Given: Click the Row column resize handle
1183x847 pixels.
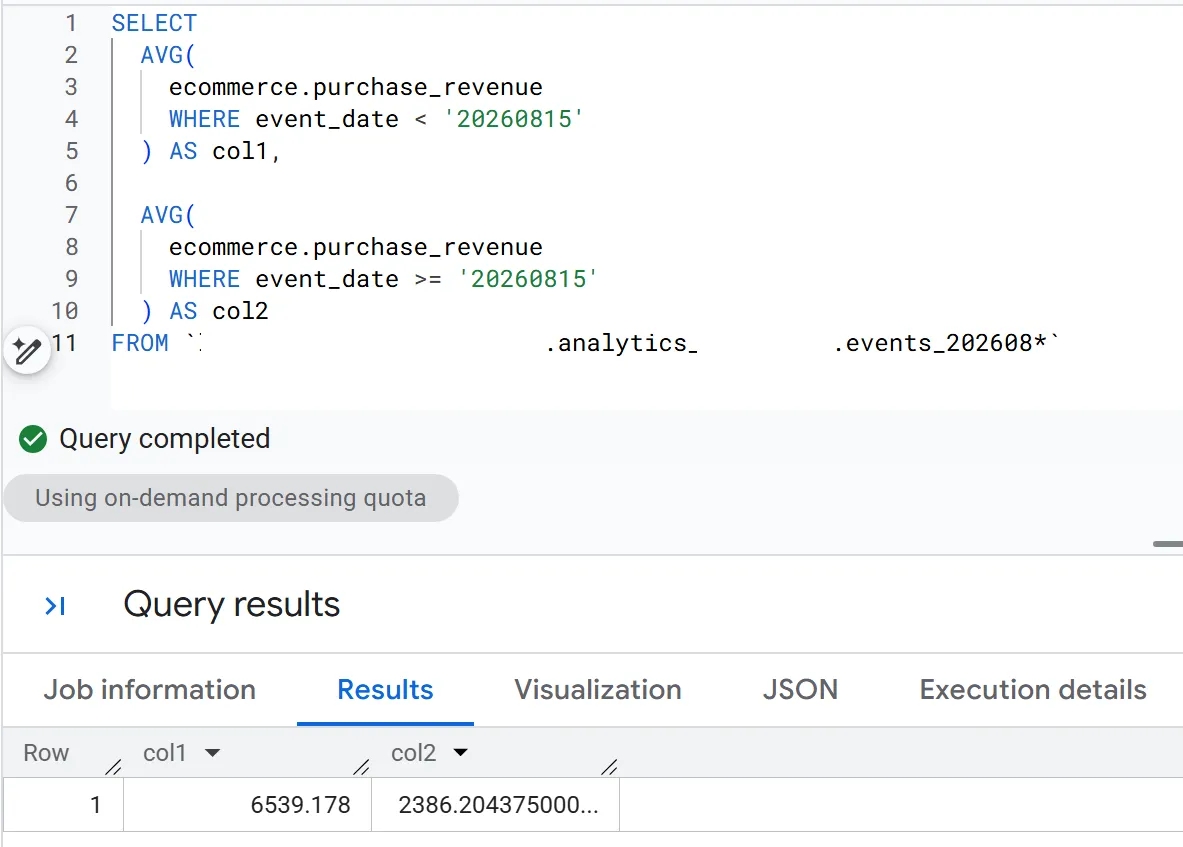Looking at the screenshot, I should (114, 767).
